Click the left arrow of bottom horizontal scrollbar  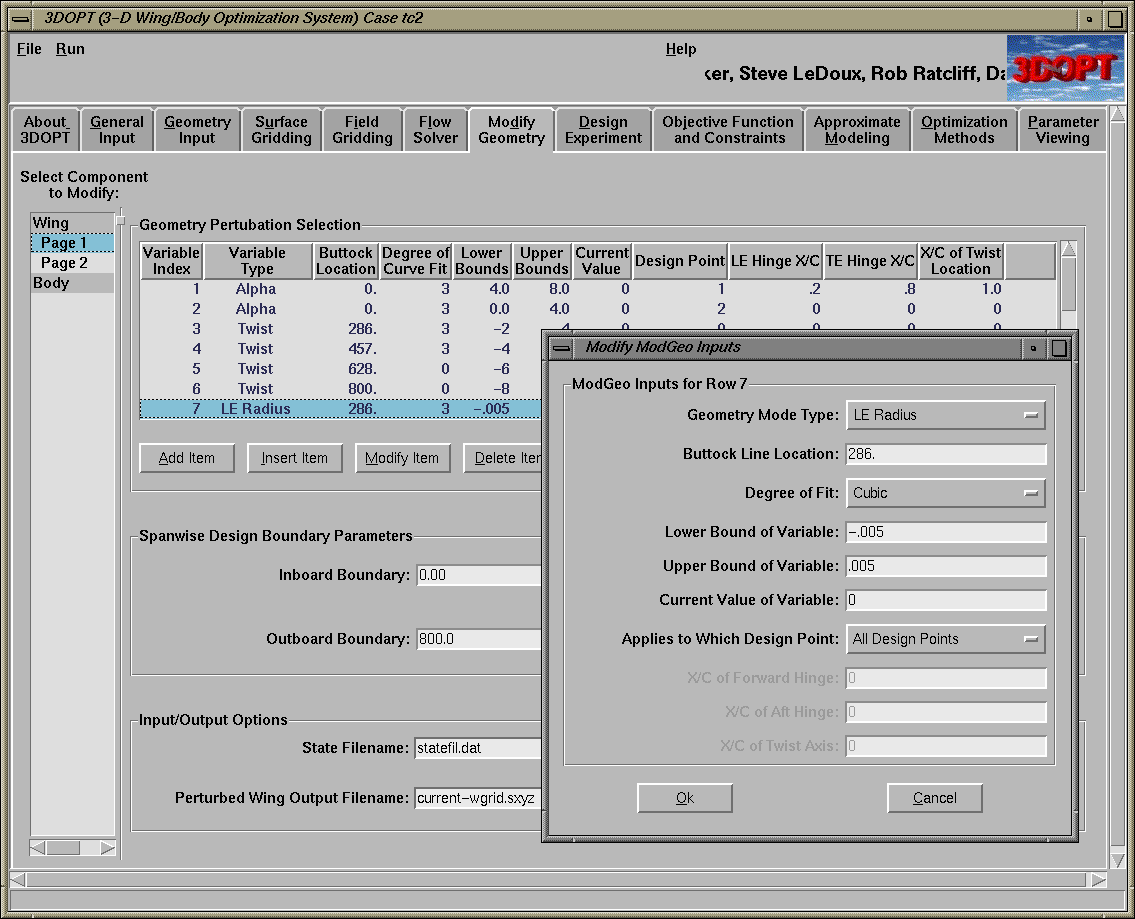[x=18, y=880]
